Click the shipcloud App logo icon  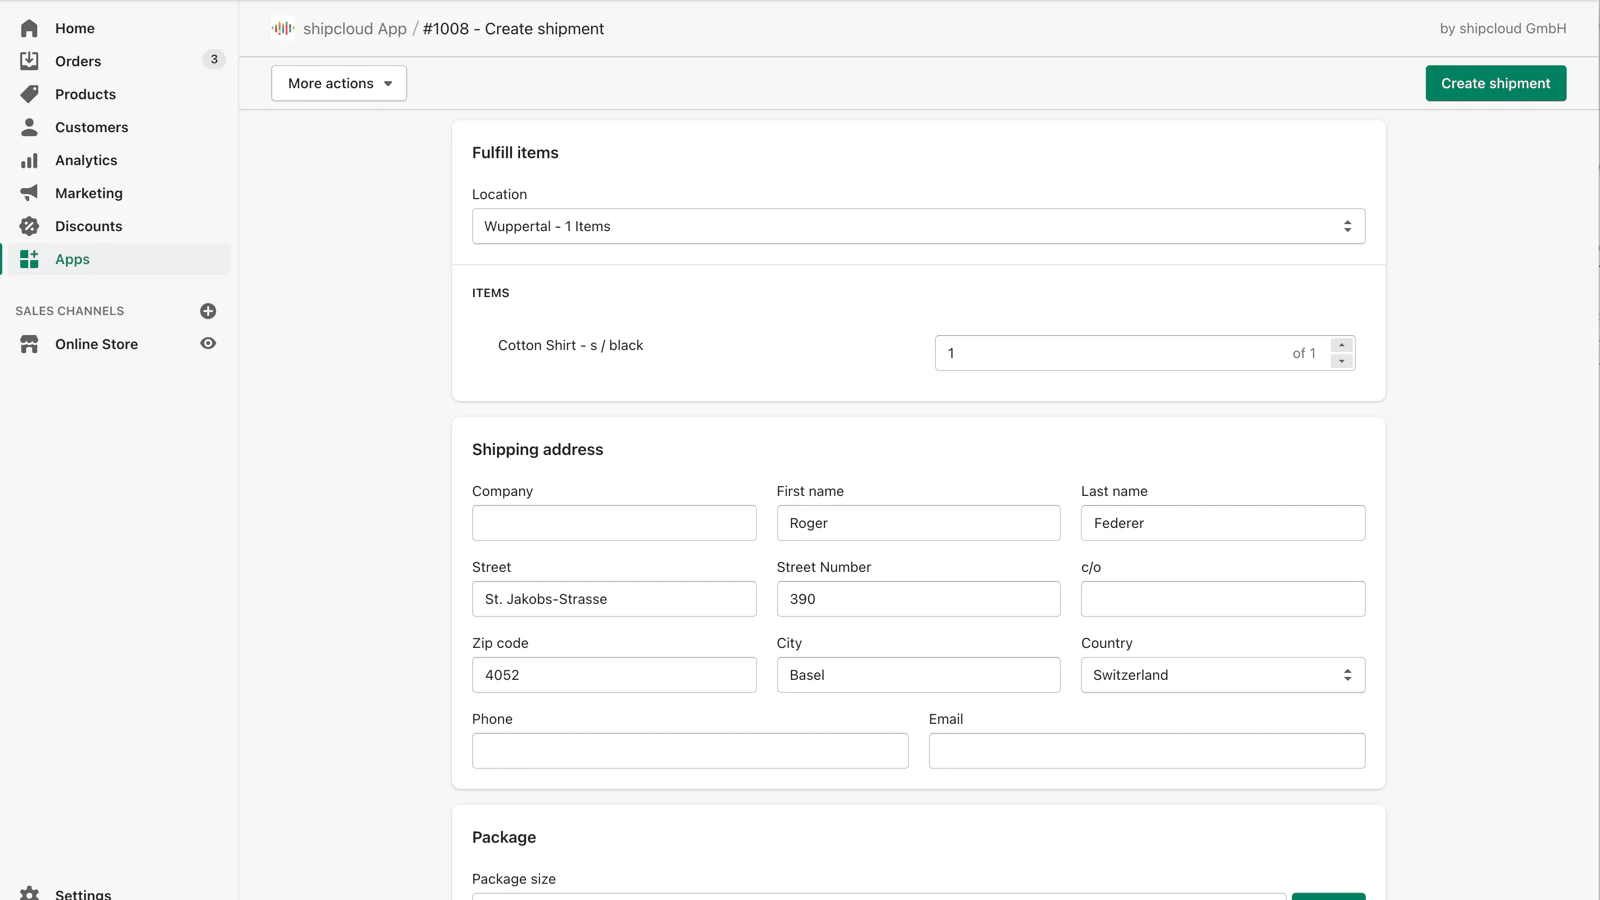pyautogui.click(x=283, y=29)
